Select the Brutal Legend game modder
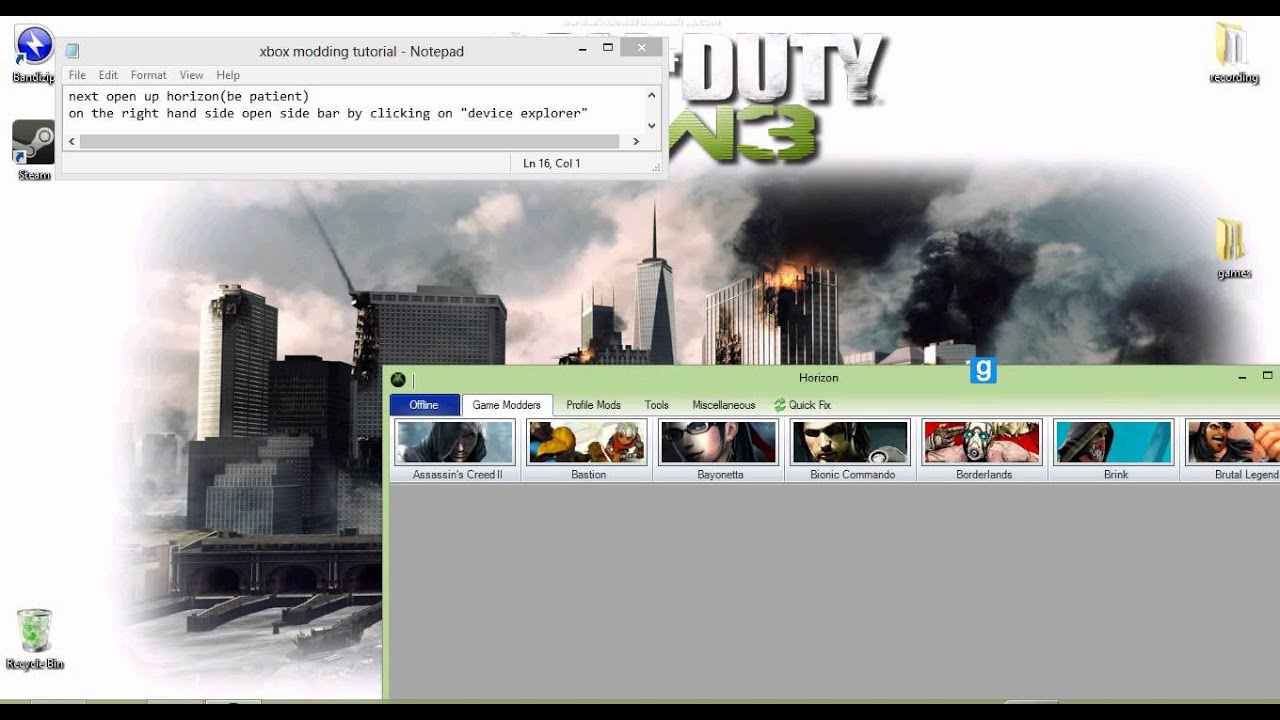Image resolution: width=1280 pixels, height=720 pixels. 1232,450
